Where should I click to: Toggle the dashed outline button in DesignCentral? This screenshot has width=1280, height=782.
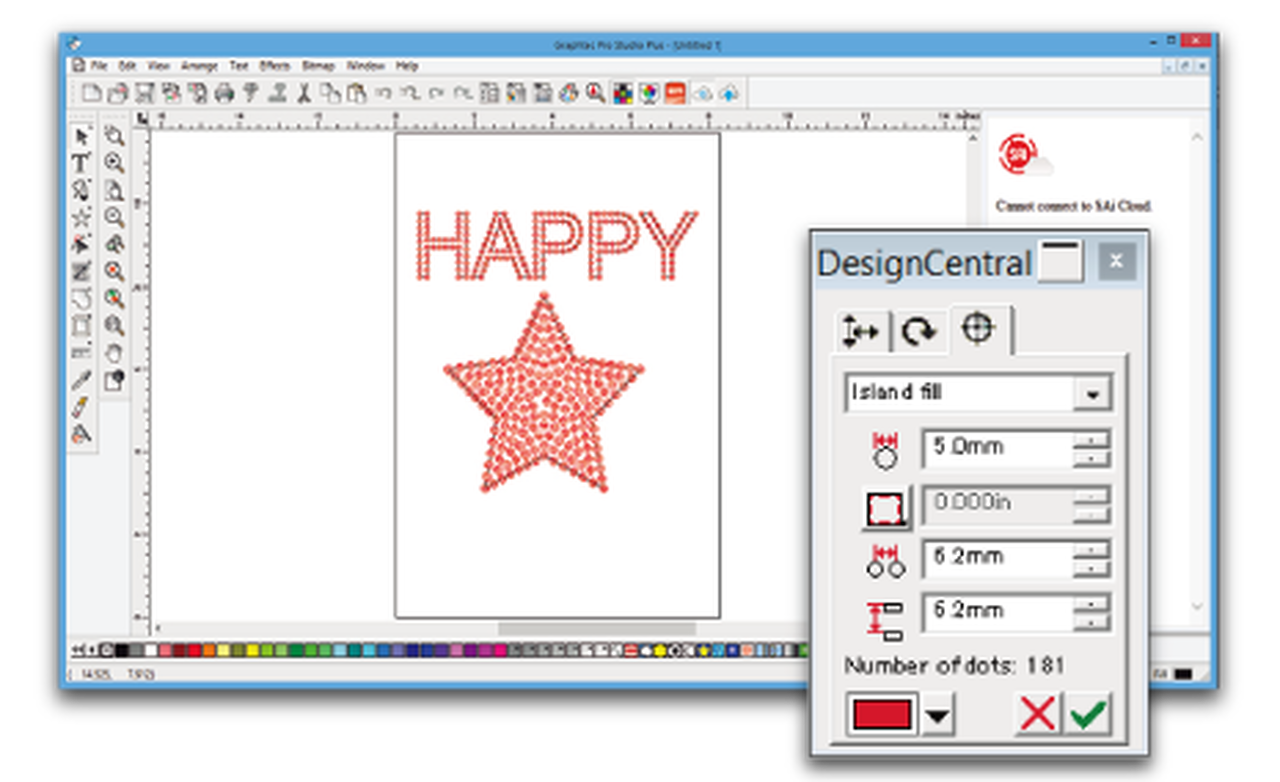point(886,508)
